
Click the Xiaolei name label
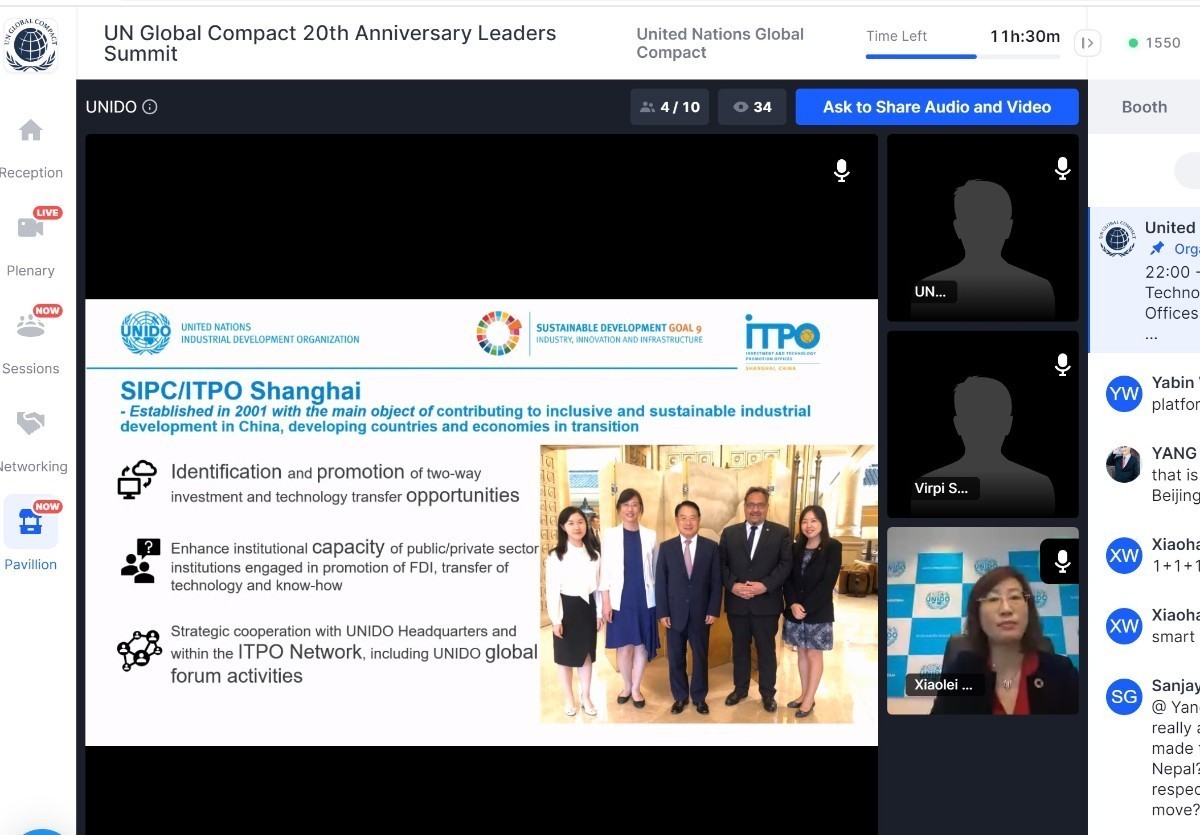[946, 685]
